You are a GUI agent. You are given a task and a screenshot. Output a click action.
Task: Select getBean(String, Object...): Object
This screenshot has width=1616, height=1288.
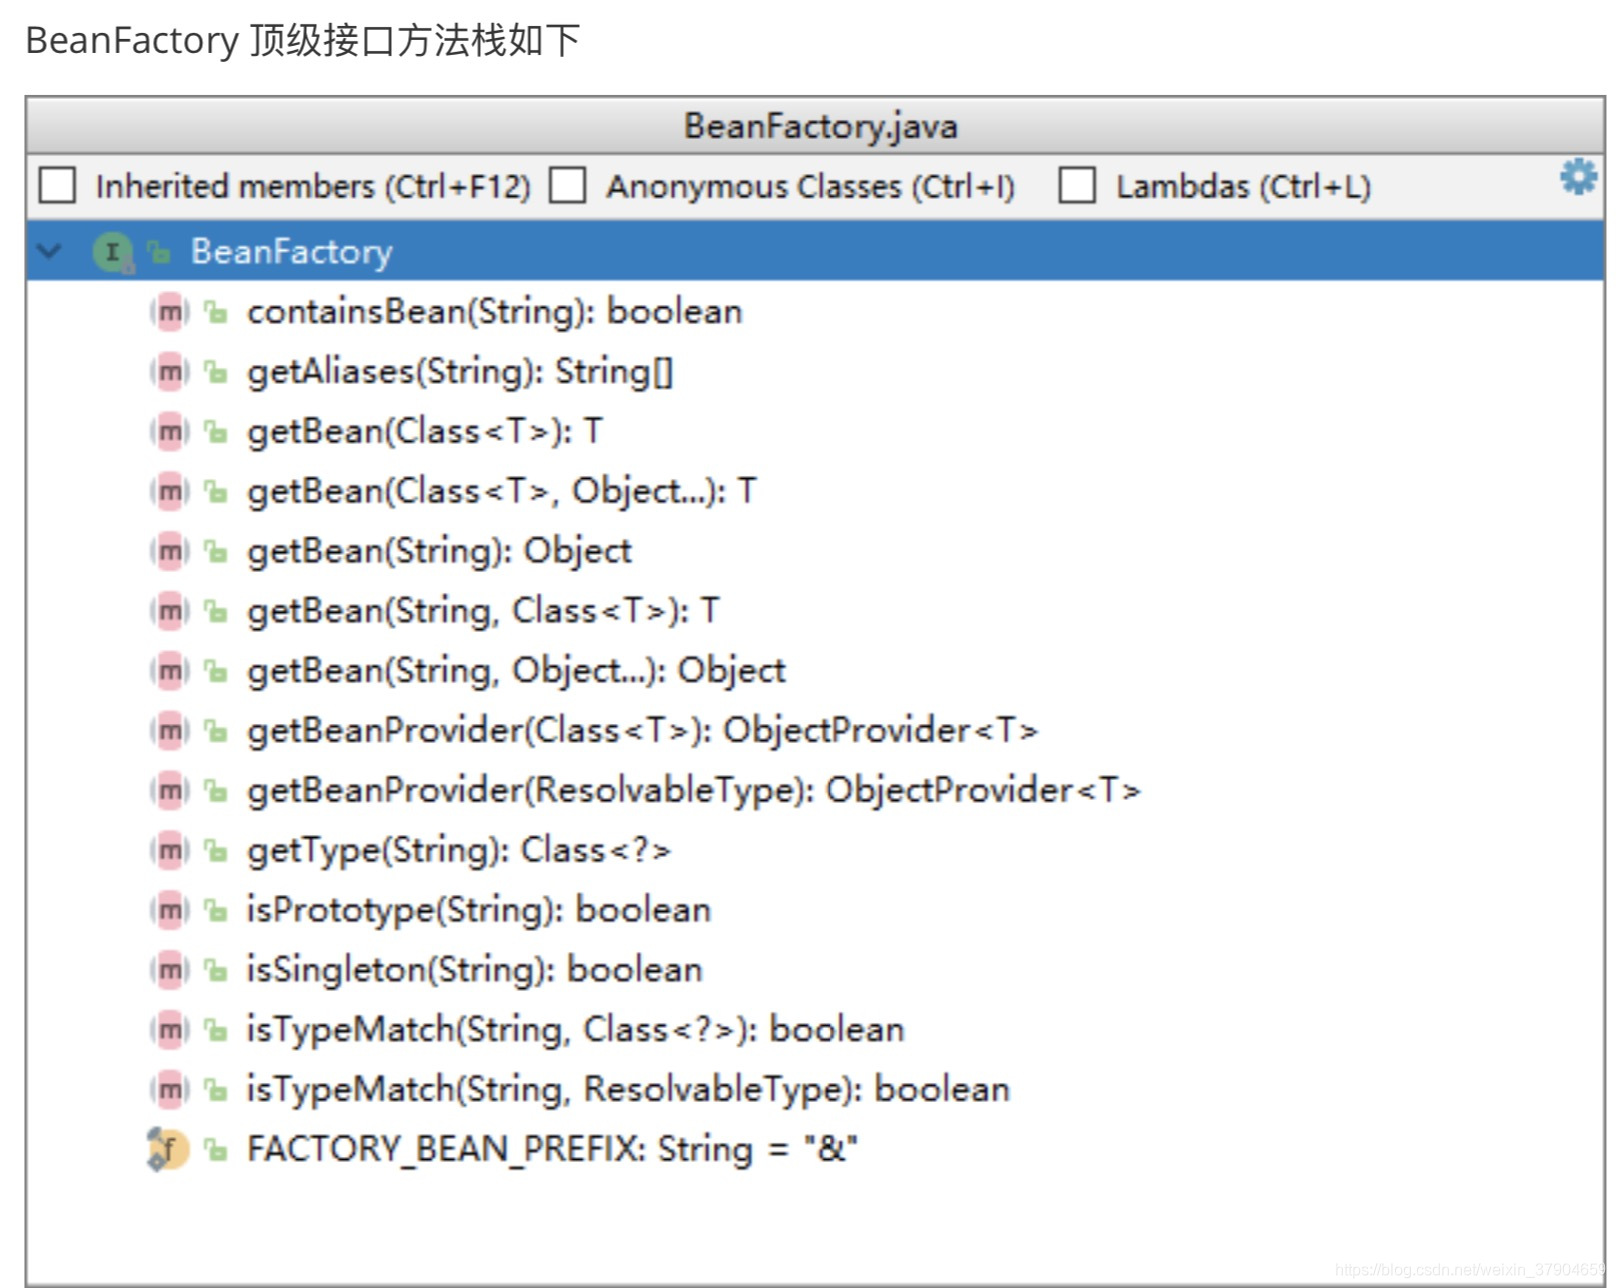(517, 670)
